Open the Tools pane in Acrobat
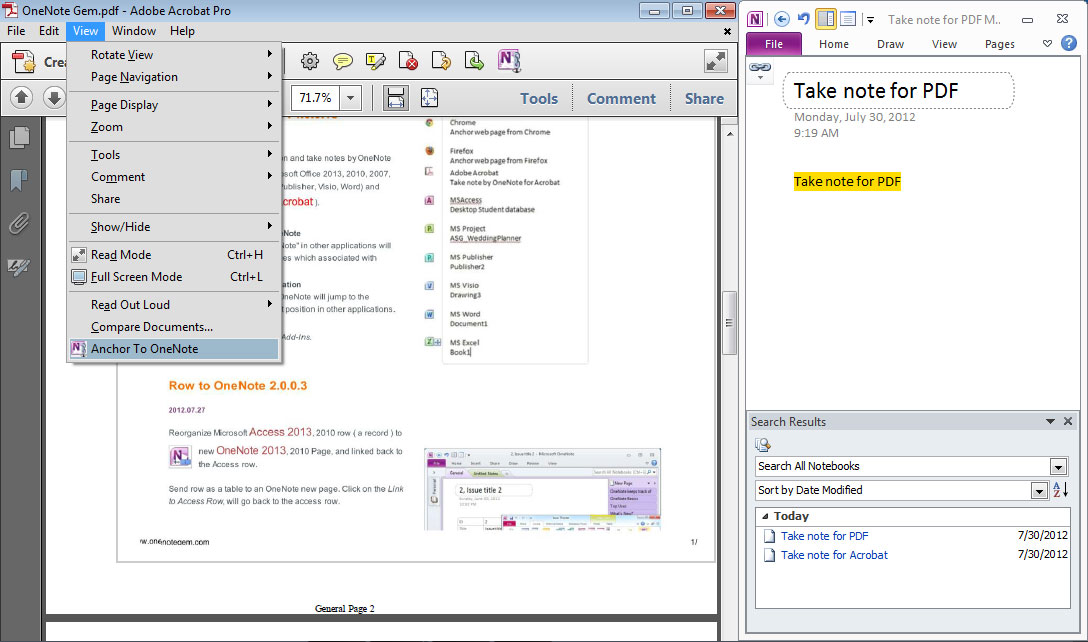This screenshot has width=1088, height=642. coord(539,99)
